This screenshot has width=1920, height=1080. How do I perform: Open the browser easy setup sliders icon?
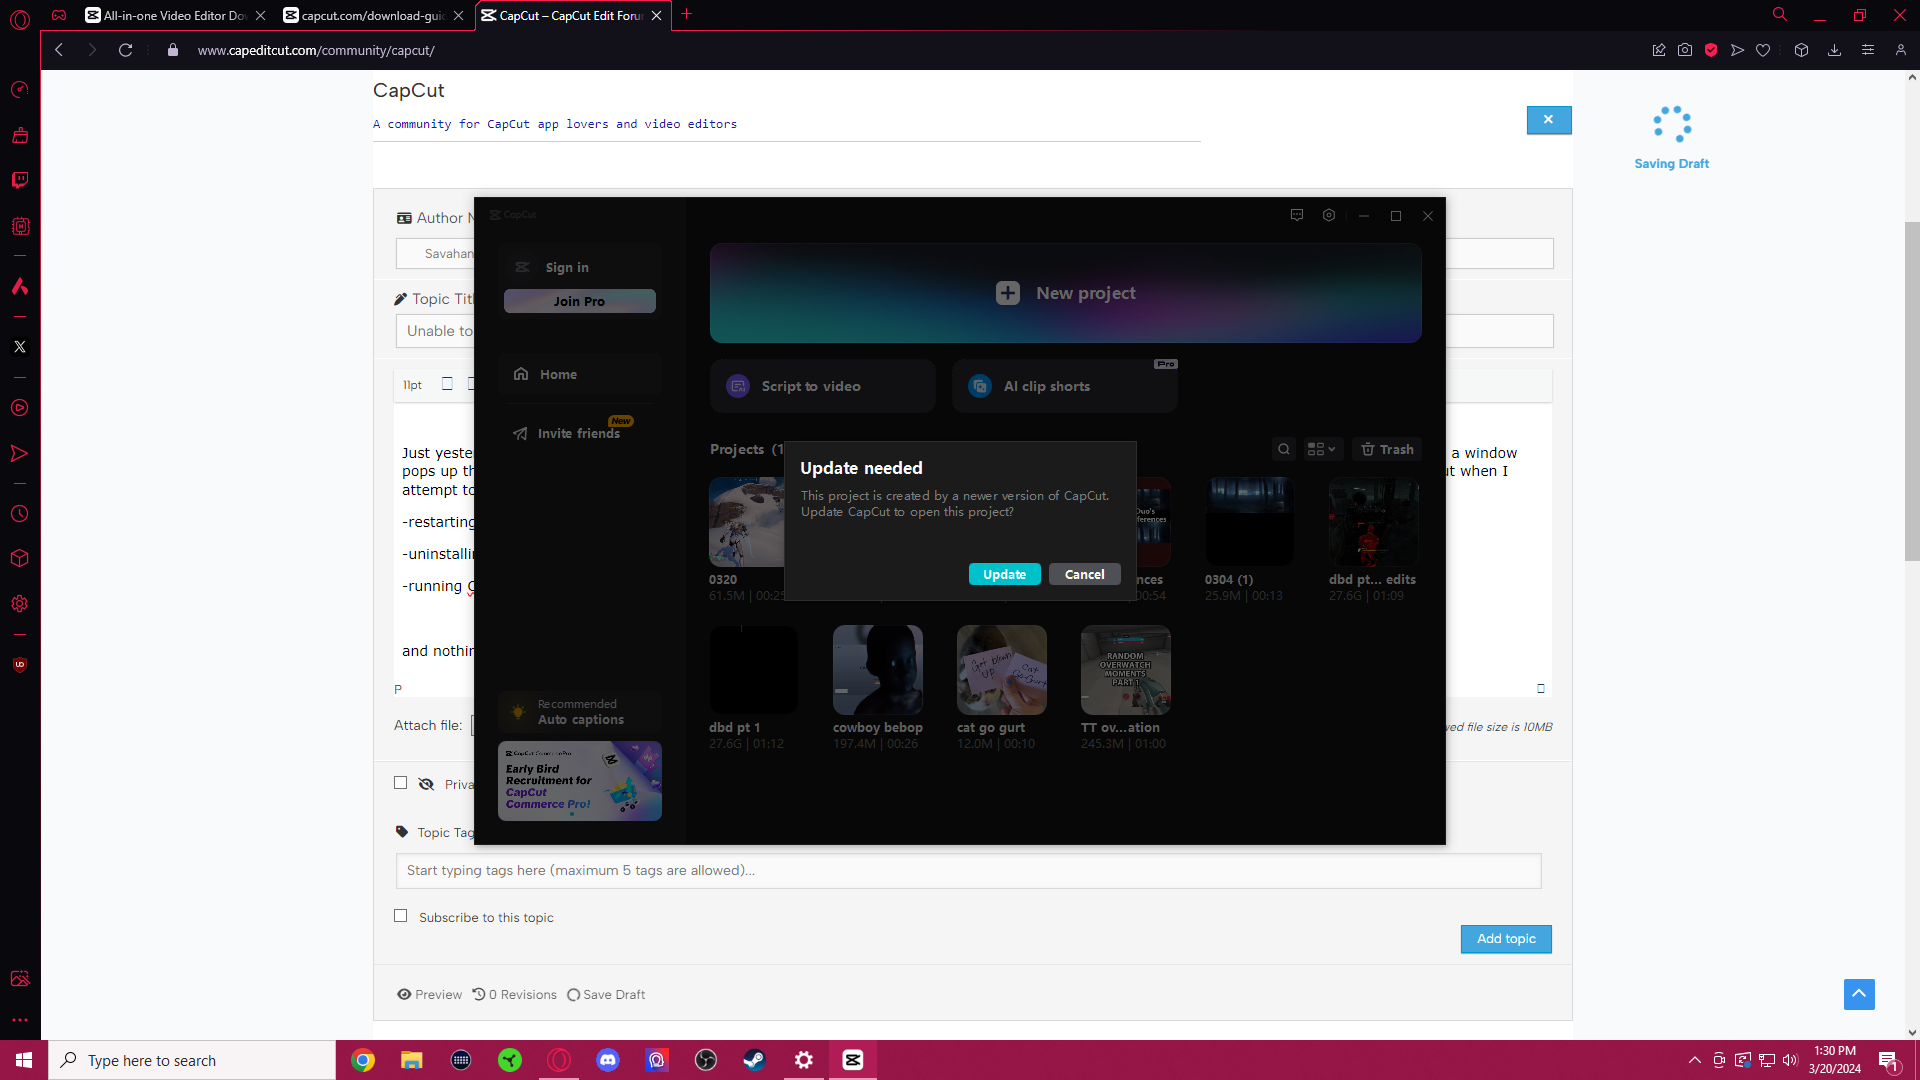tap(1867, 50)
